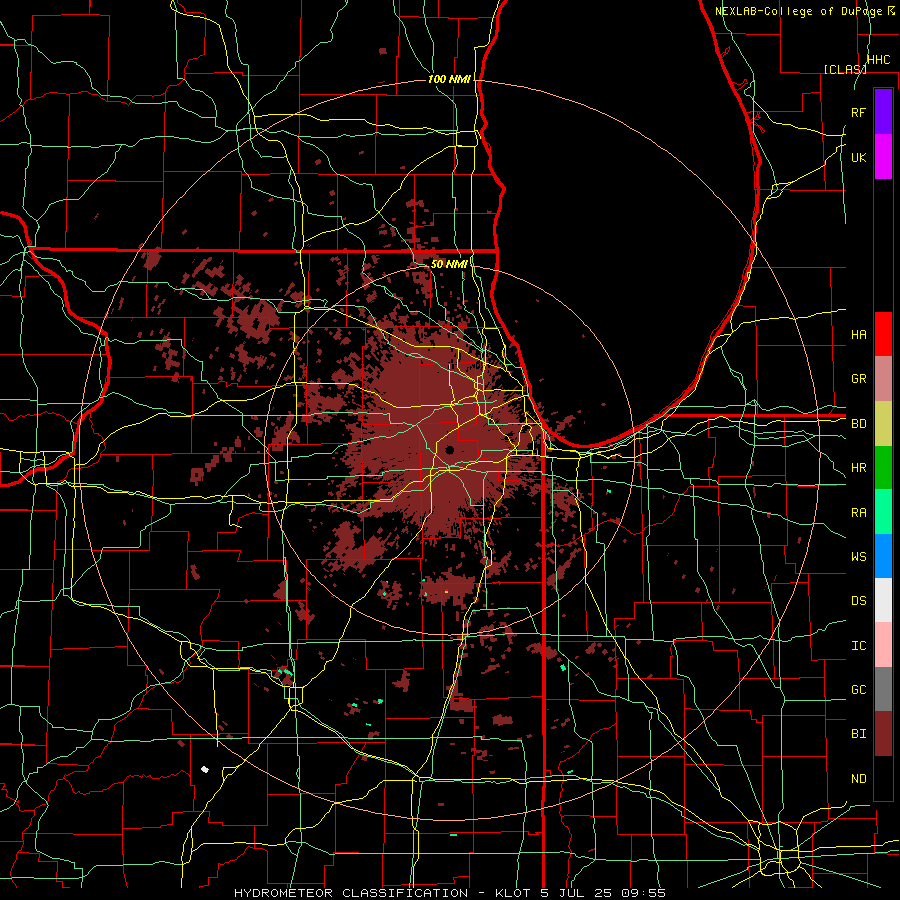Click the 'HA' legend label
The width and height of the screenshot is (900, 900).
tap(858, 334)
